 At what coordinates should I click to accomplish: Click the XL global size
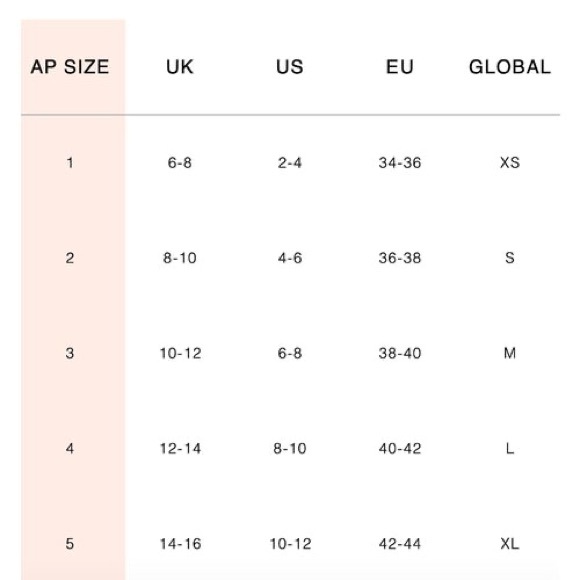(510, 544)
